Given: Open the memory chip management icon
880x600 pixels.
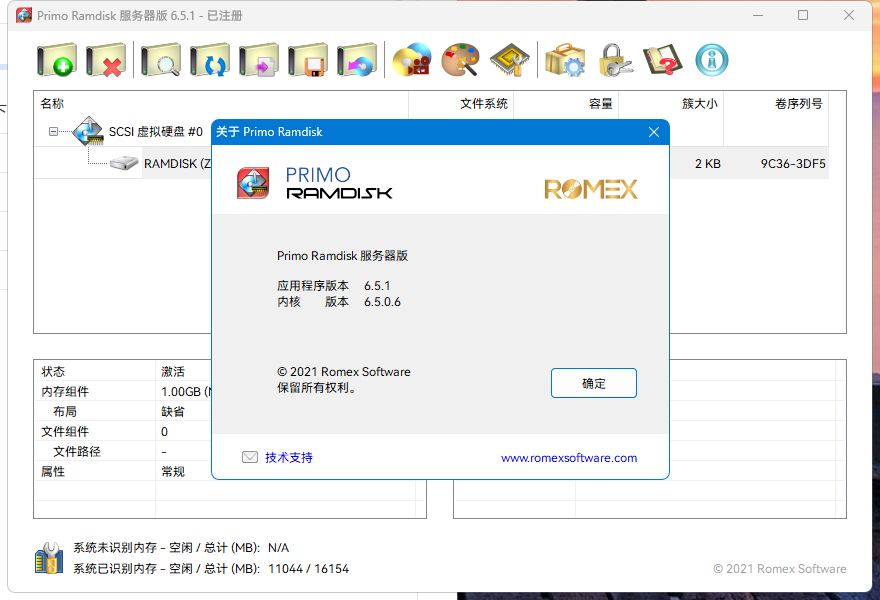Looking at the screenshot, I should 510,59.
